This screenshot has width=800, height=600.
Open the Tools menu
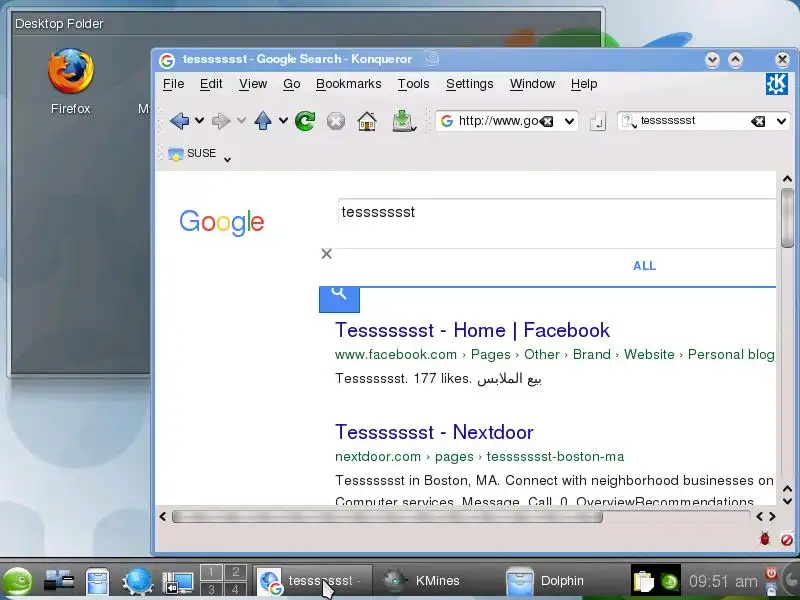click(413, 84)
